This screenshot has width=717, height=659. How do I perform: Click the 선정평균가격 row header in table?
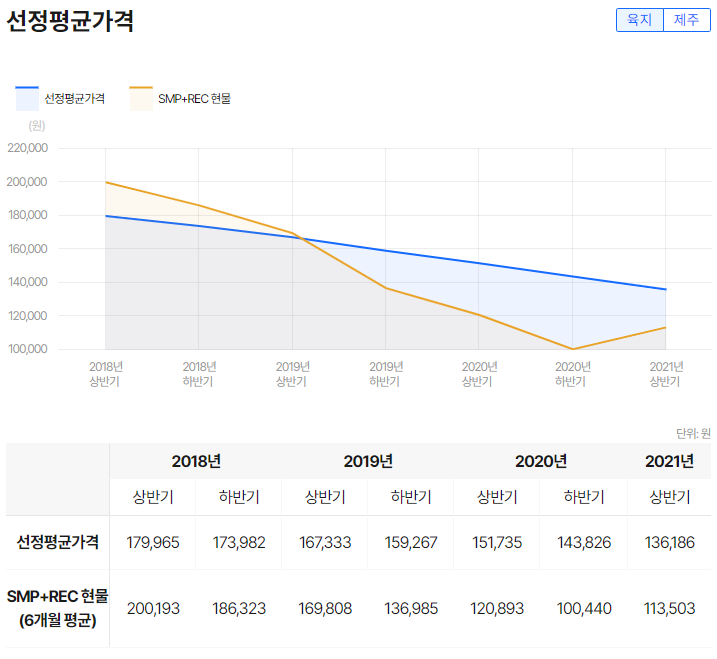58,543
